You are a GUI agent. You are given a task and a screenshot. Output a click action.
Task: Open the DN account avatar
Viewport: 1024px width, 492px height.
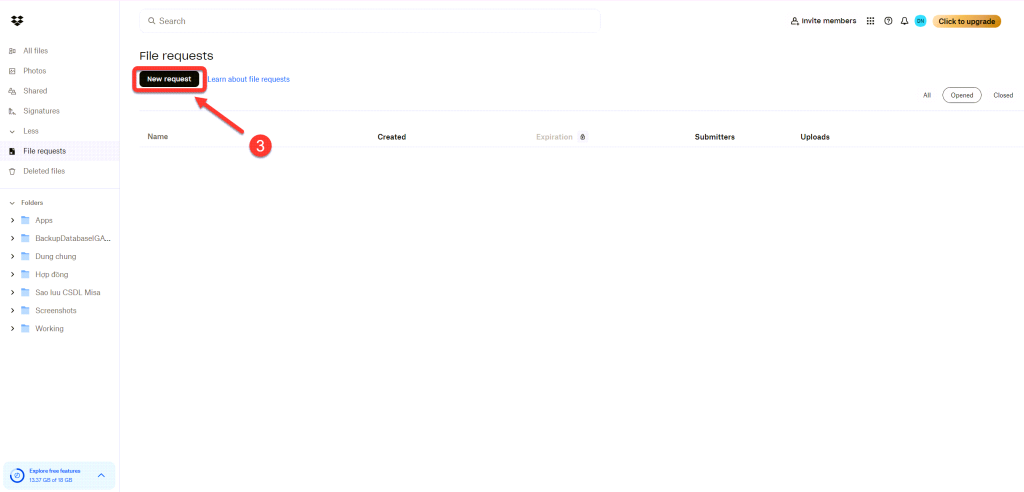pos(920,21)
